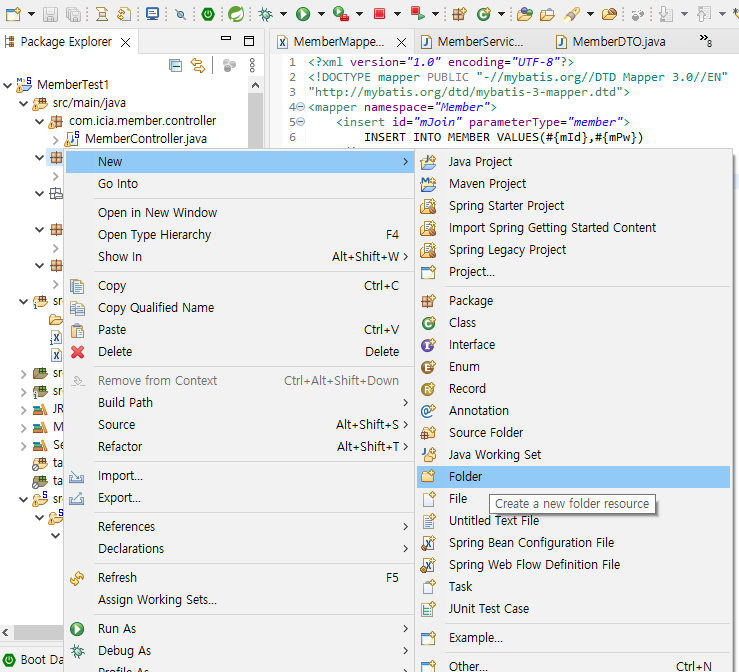Maximize the Package Explorer view
Viewport: 739px width, 672px height.
click(x=249, y=41)
